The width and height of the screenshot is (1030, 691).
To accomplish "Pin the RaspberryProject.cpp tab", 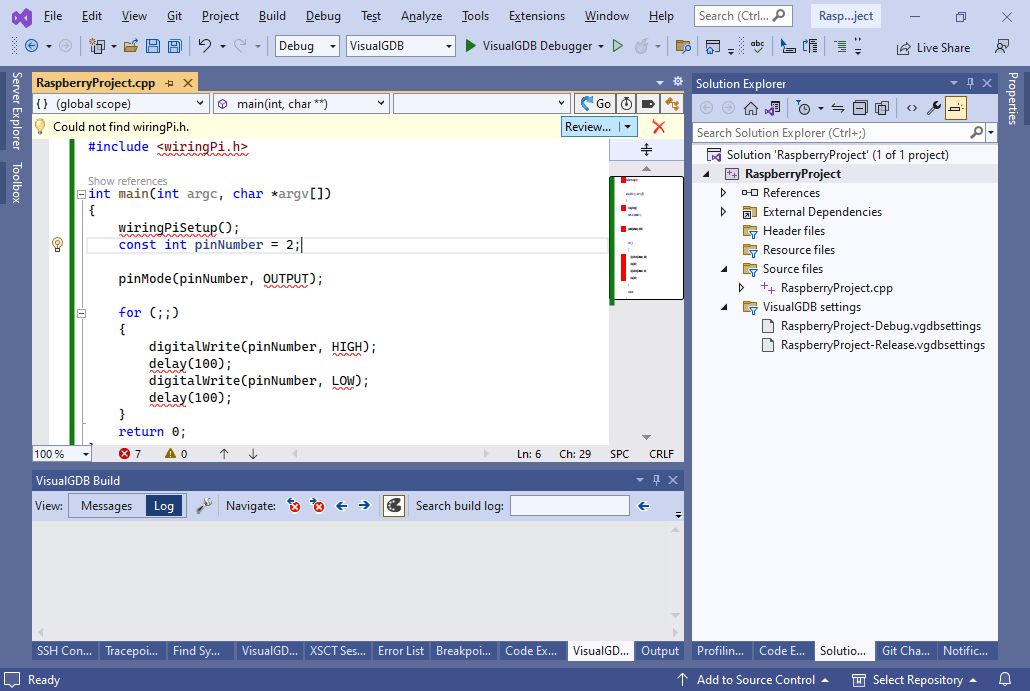I will (x=169, y=83).
